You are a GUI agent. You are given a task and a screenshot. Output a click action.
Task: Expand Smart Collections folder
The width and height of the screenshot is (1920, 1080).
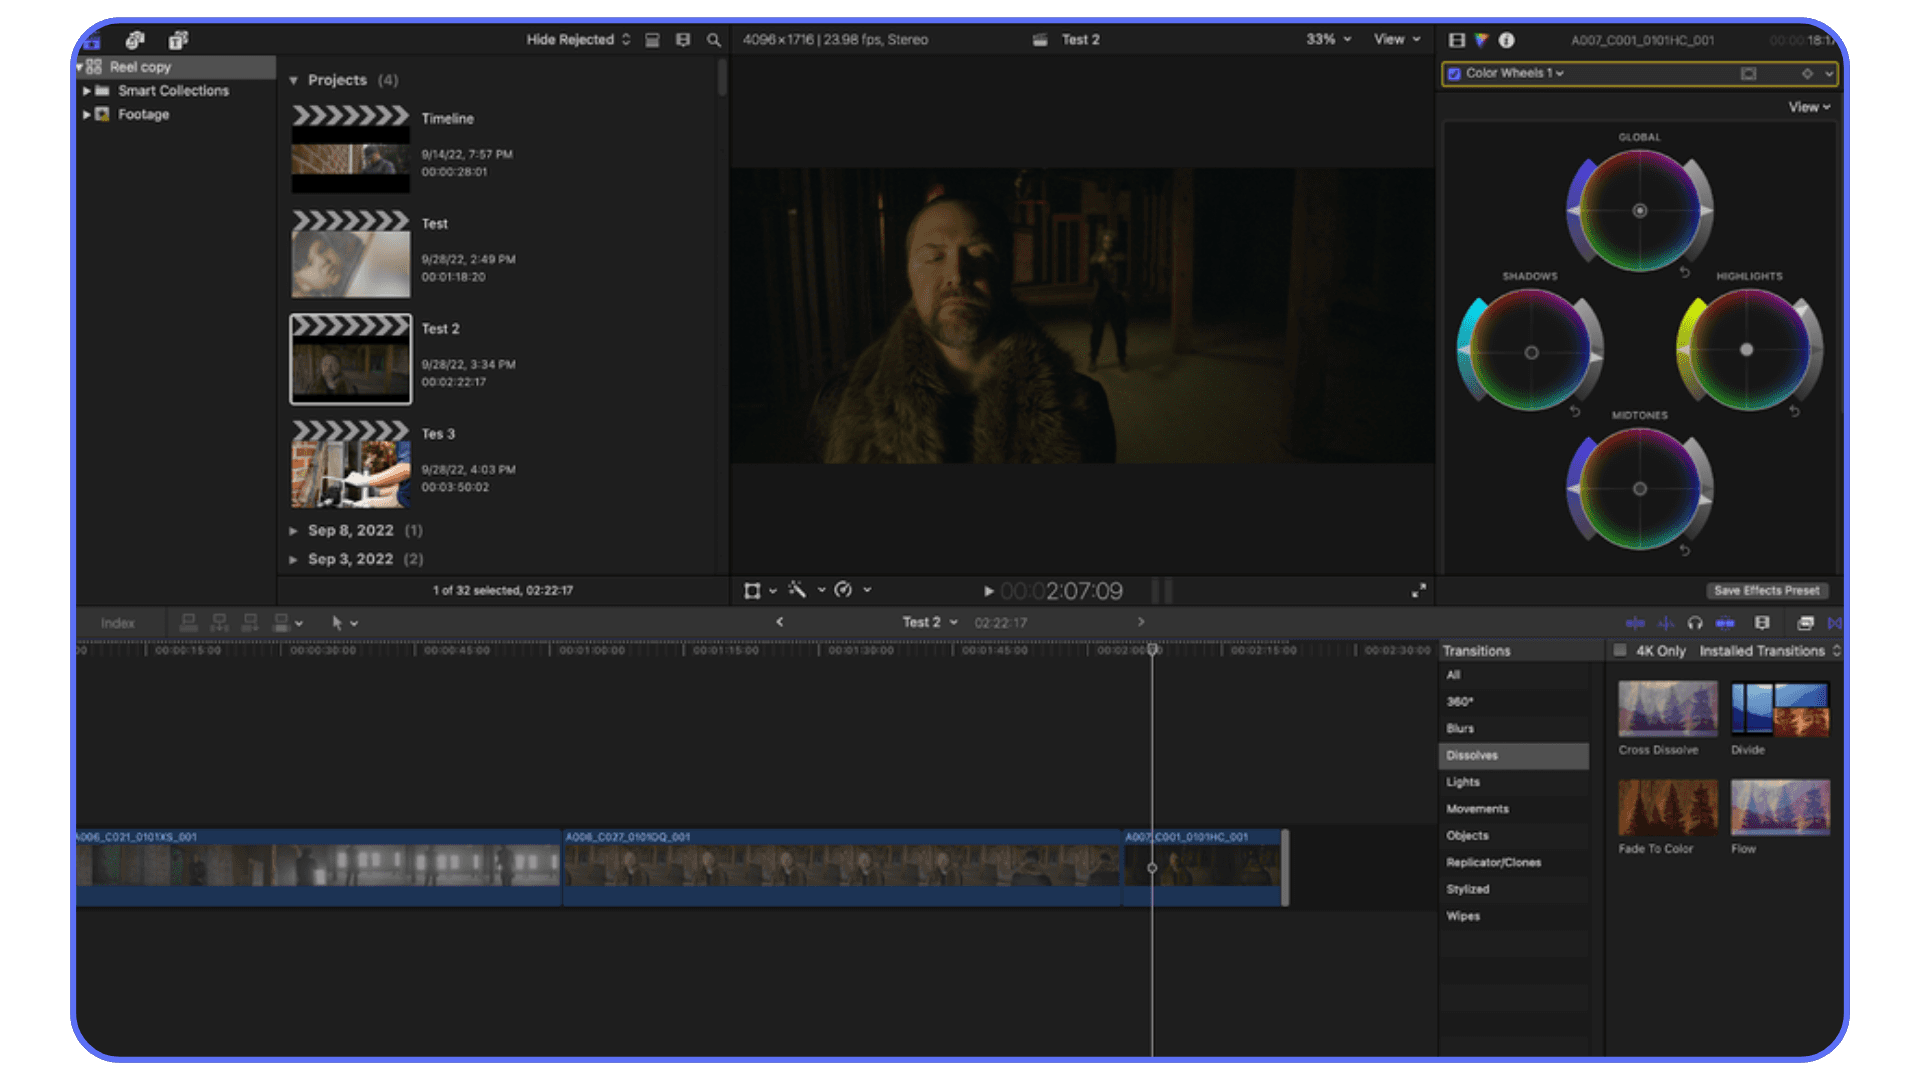click(x=87, y=91)
